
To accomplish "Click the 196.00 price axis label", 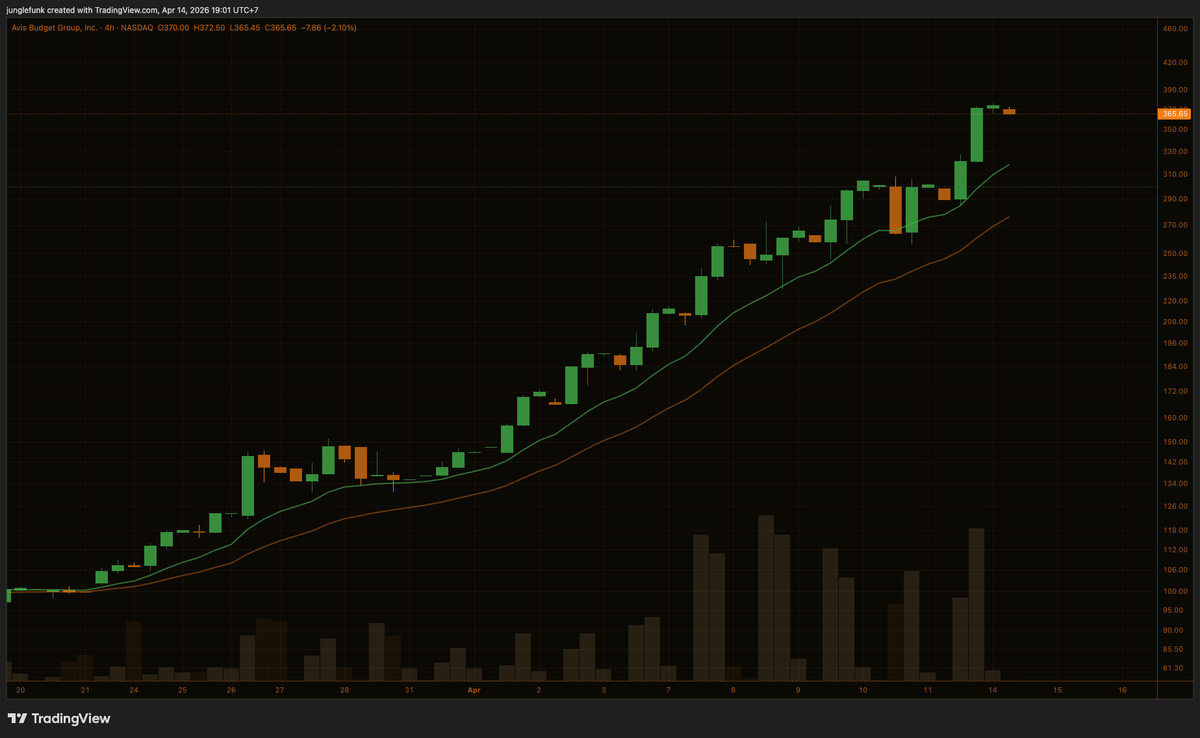I will [1175, 343].
